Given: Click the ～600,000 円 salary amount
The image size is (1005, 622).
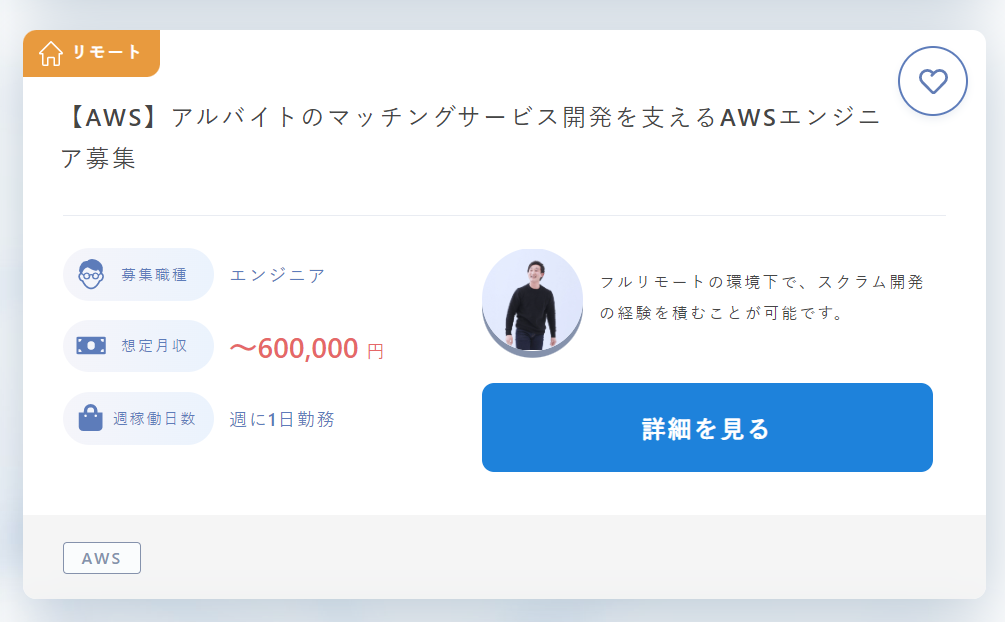Looking at the screenshot, I should click(306, 348).
